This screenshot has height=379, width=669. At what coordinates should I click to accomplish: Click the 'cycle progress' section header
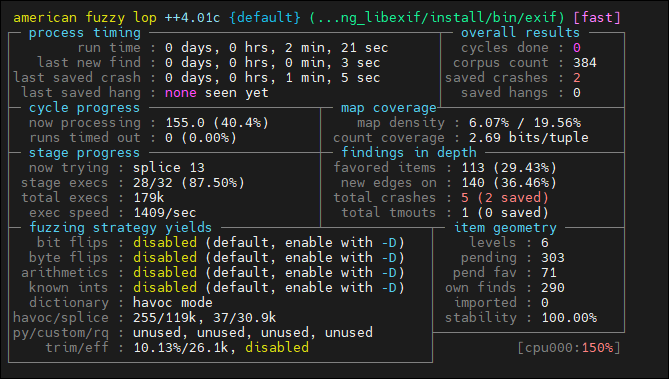(x=84, y=108)
